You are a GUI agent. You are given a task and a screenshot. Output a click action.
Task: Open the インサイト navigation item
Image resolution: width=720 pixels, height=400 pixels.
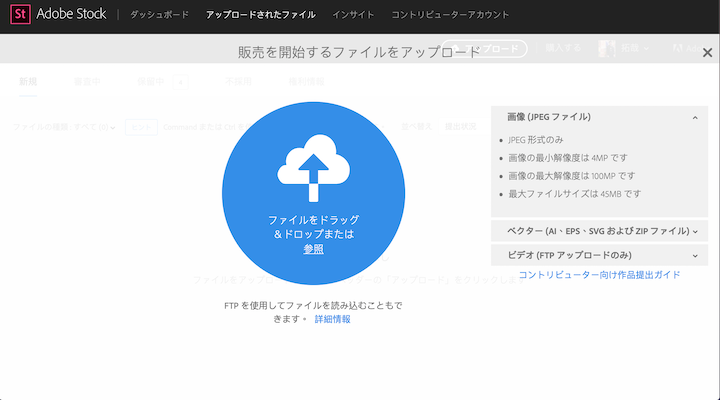[x=353, y=15]
